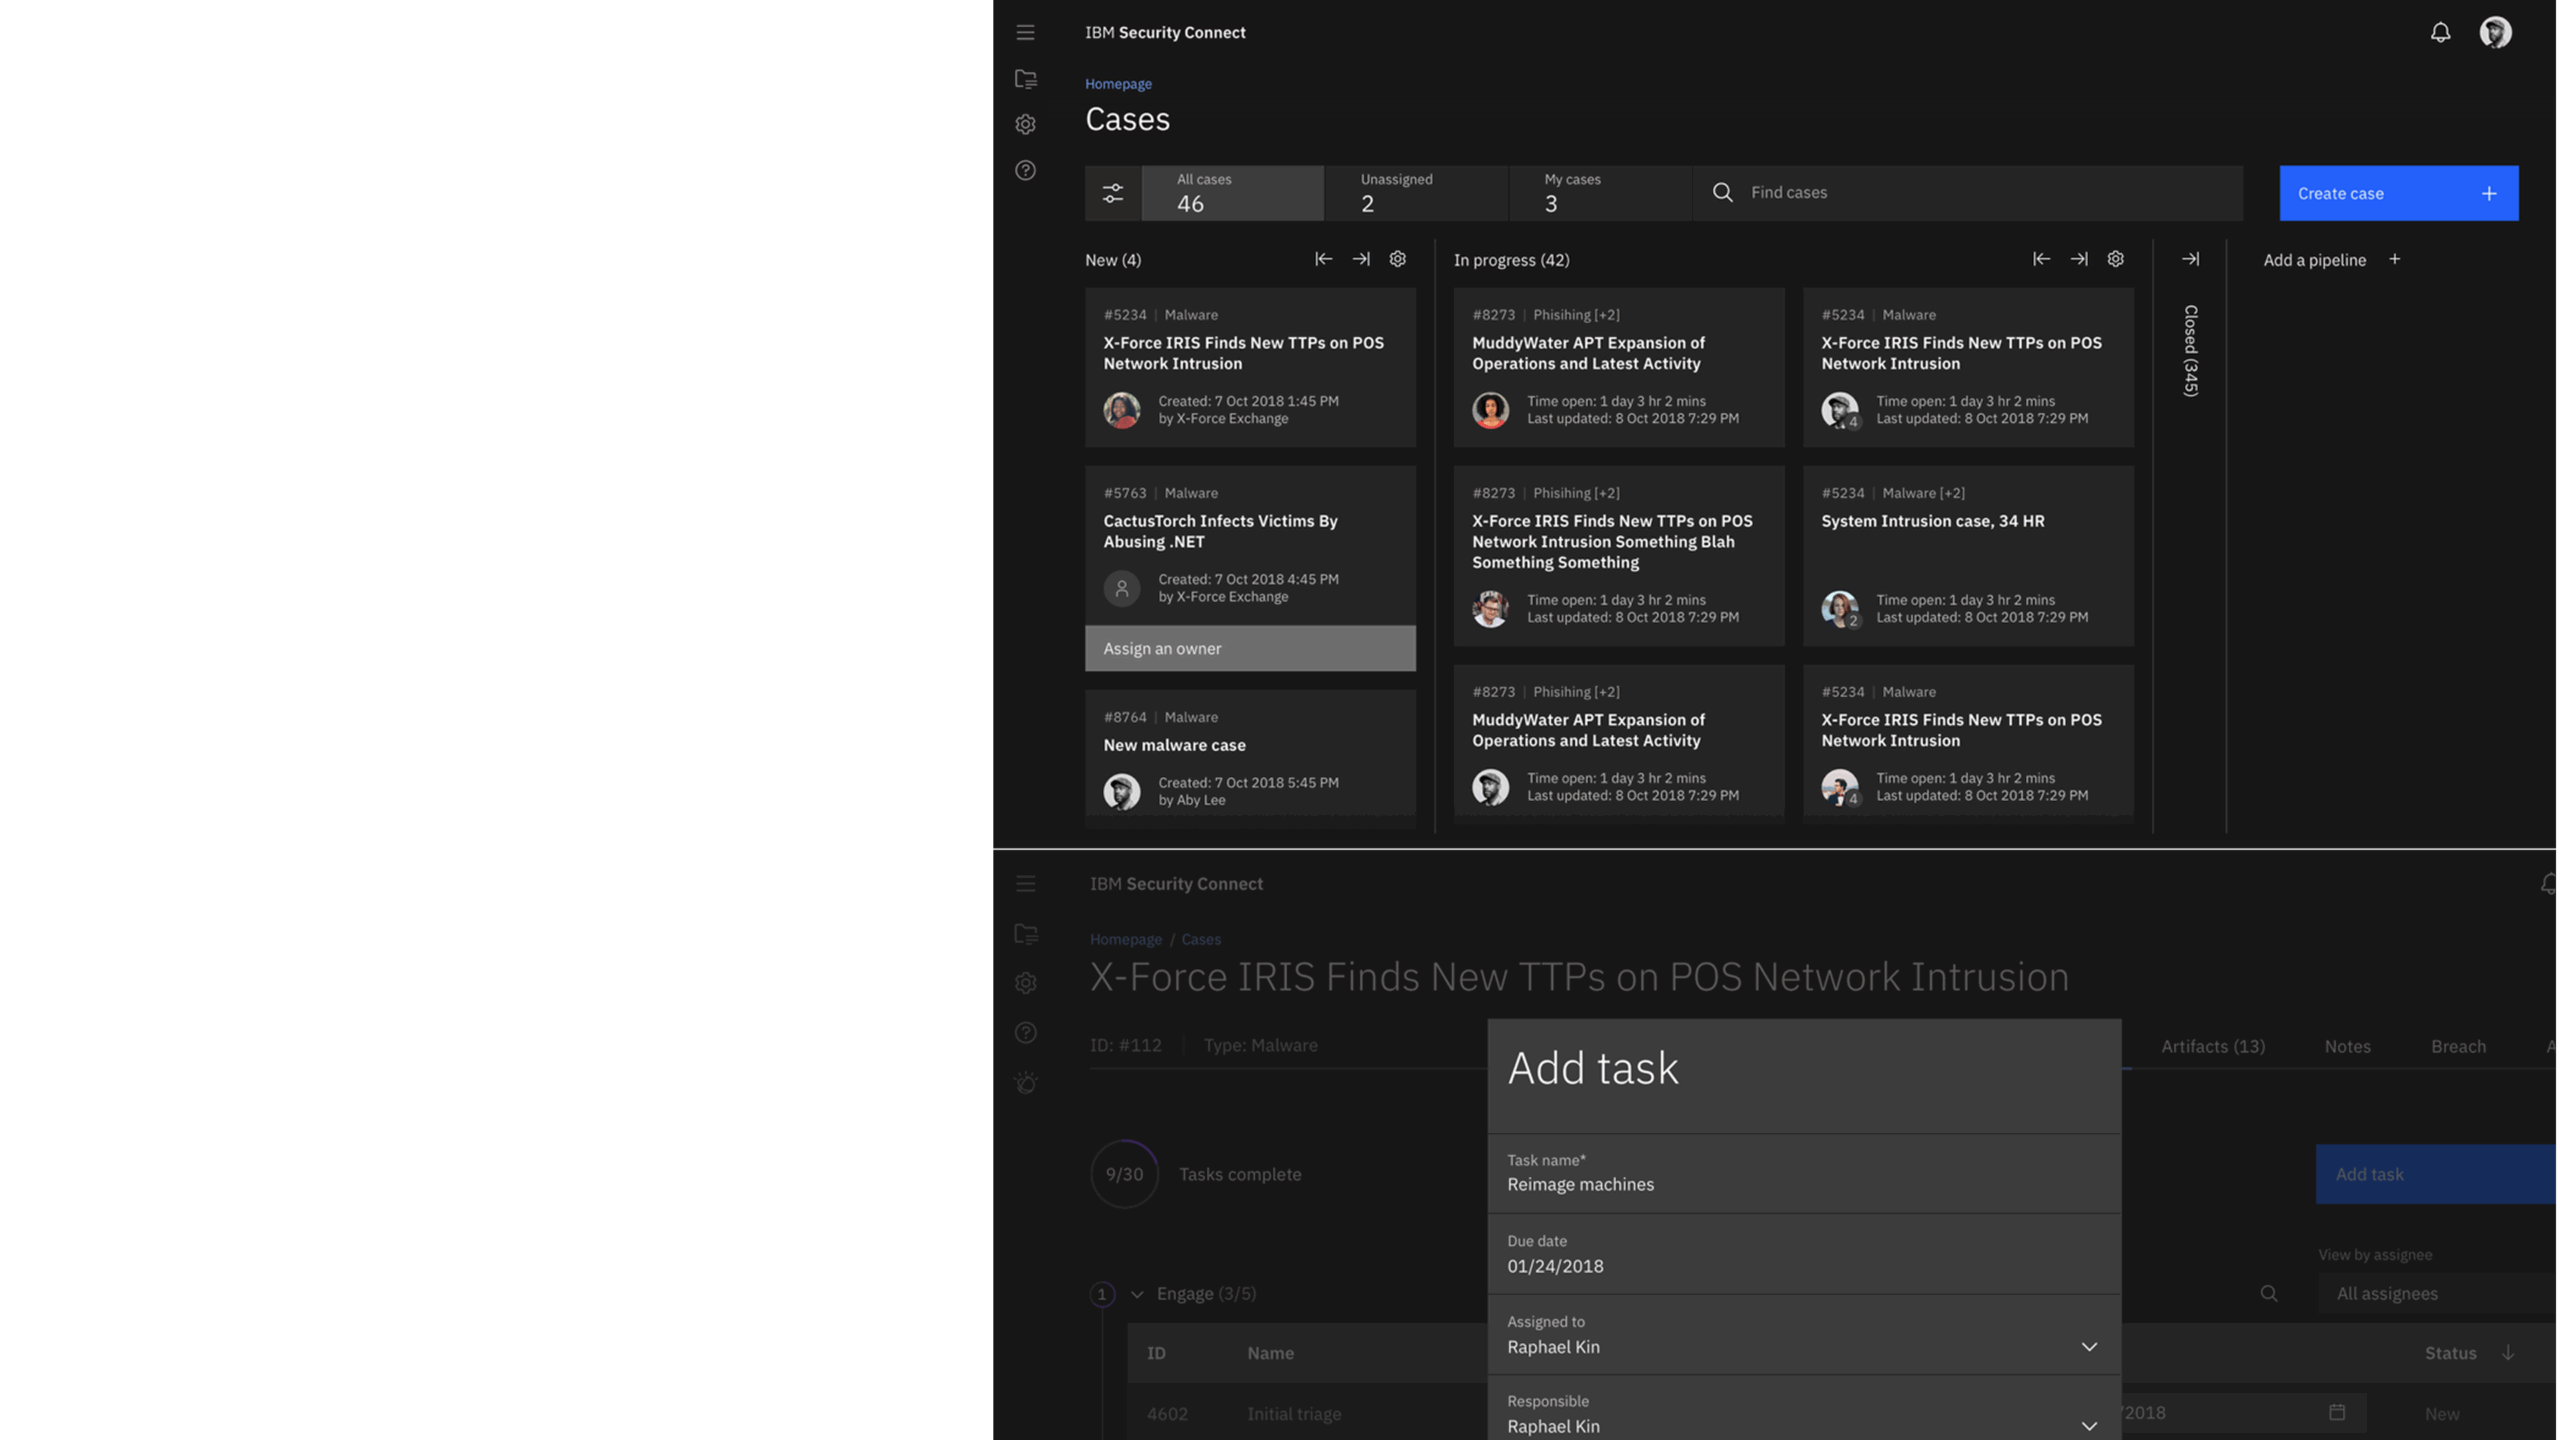Click the Add task button behind dialog
This screenshot has width=2560, height=1440.
[x=2435, y=1174]
